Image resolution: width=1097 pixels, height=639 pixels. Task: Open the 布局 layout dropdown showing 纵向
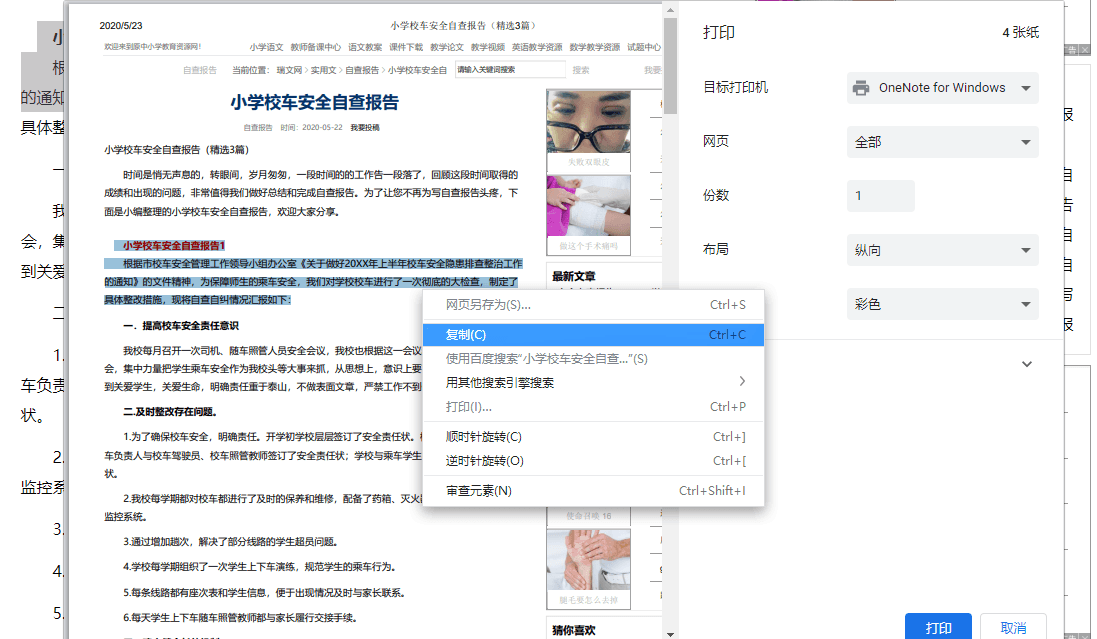[942, 250]
